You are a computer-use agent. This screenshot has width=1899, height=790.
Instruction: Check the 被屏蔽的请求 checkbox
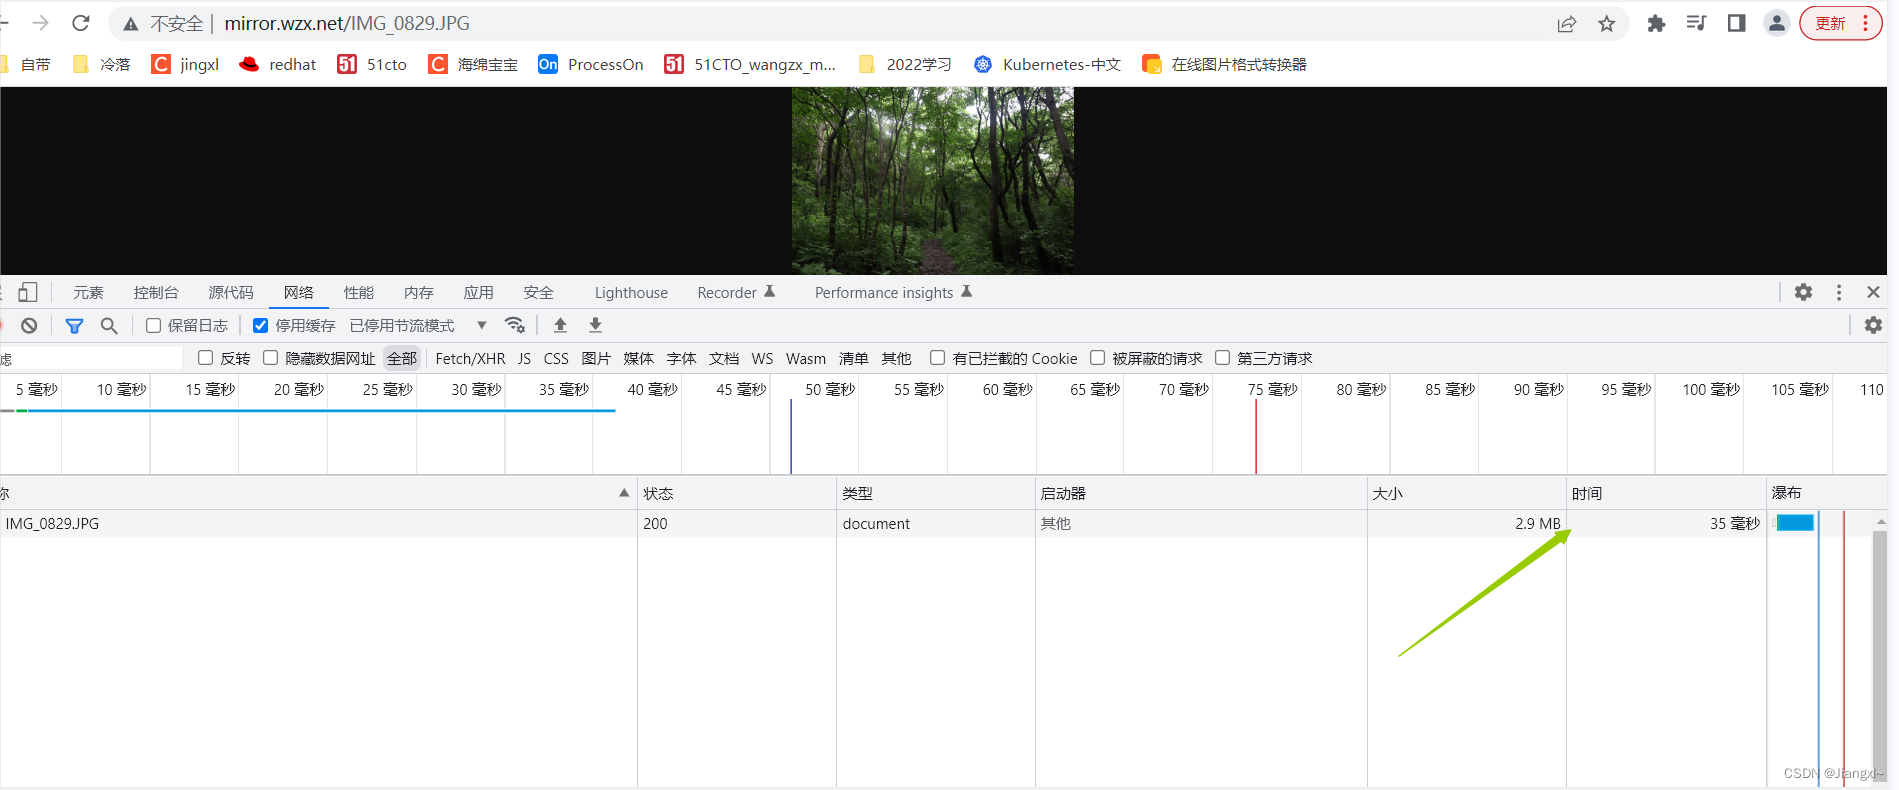1097,358
